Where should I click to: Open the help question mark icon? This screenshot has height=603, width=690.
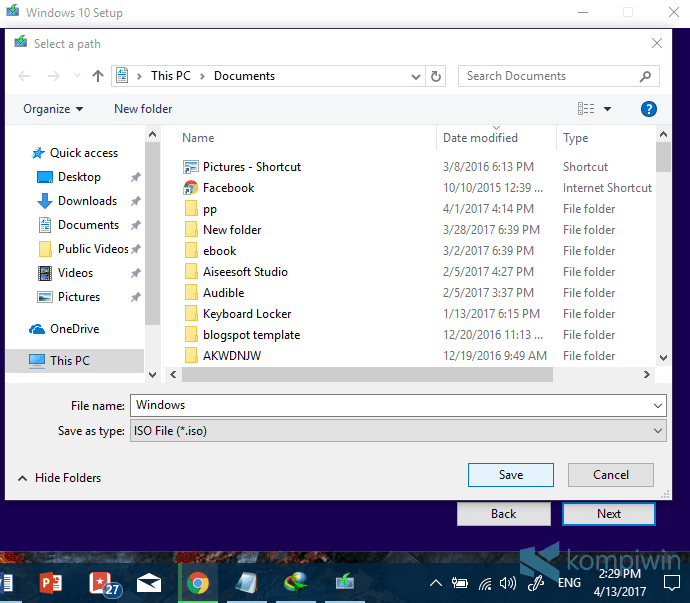649,109
